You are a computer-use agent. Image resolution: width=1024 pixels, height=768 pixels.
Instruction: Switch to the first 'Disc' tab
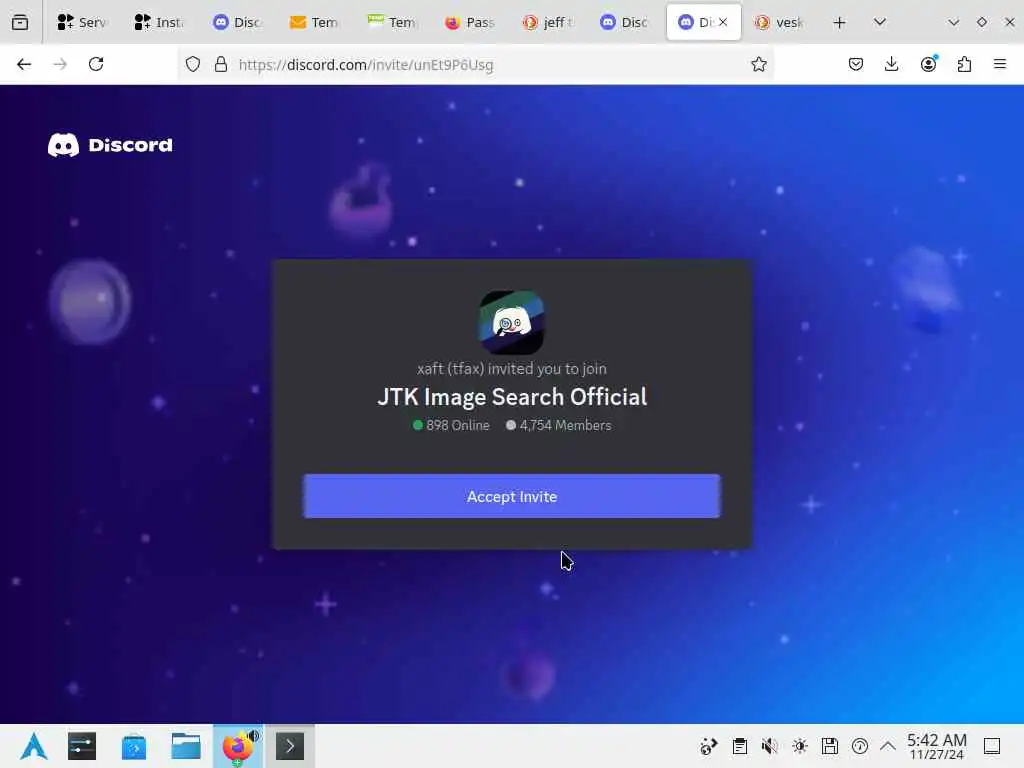pyautogui.click(x=237, y=22)
